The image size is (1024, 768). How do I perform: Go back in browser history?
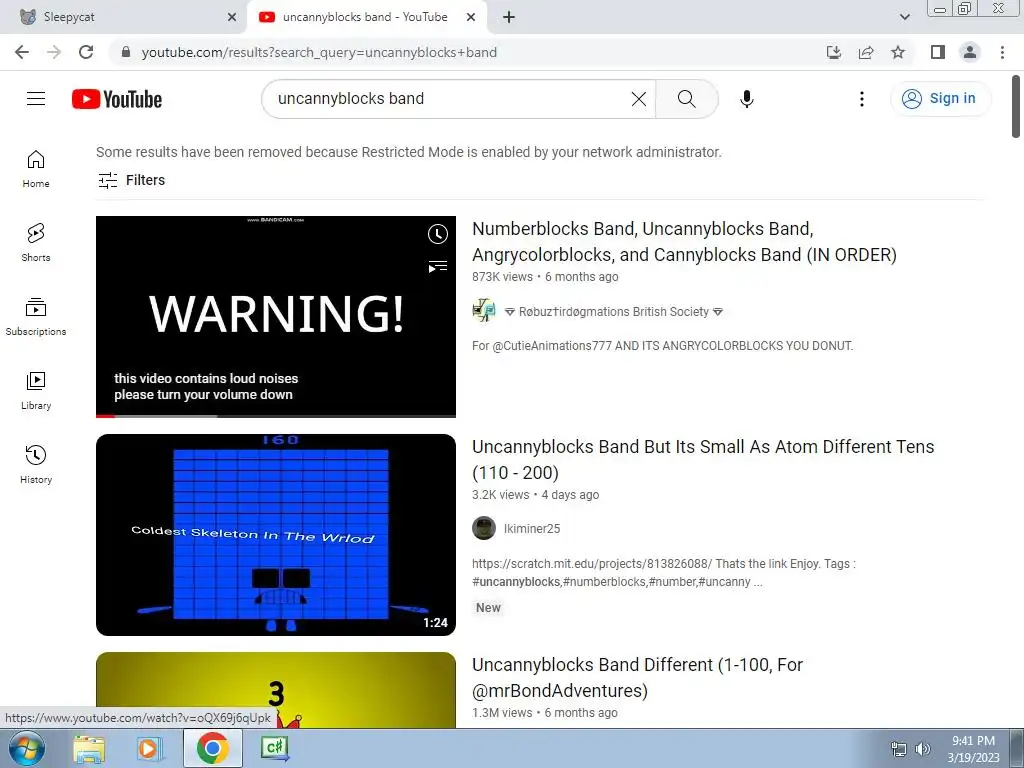[x=22, y=52]
